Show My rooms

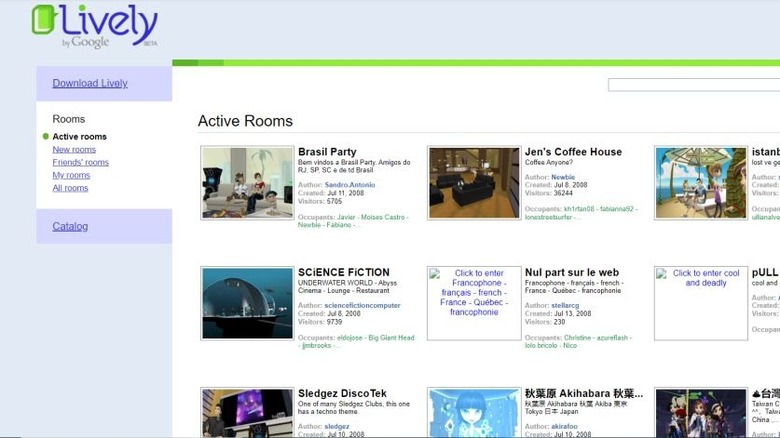pos(71,175)
